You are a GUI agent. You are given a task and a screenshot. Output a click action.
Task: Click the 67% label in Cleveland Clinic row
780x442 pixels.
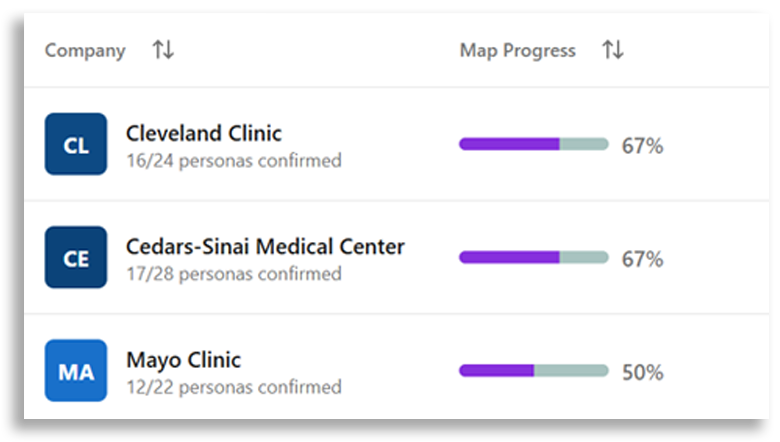coord(642,146)
